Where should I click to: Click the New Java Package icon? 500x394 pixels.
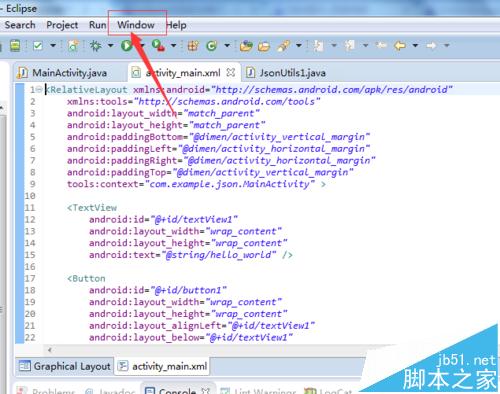click(193, 45)
